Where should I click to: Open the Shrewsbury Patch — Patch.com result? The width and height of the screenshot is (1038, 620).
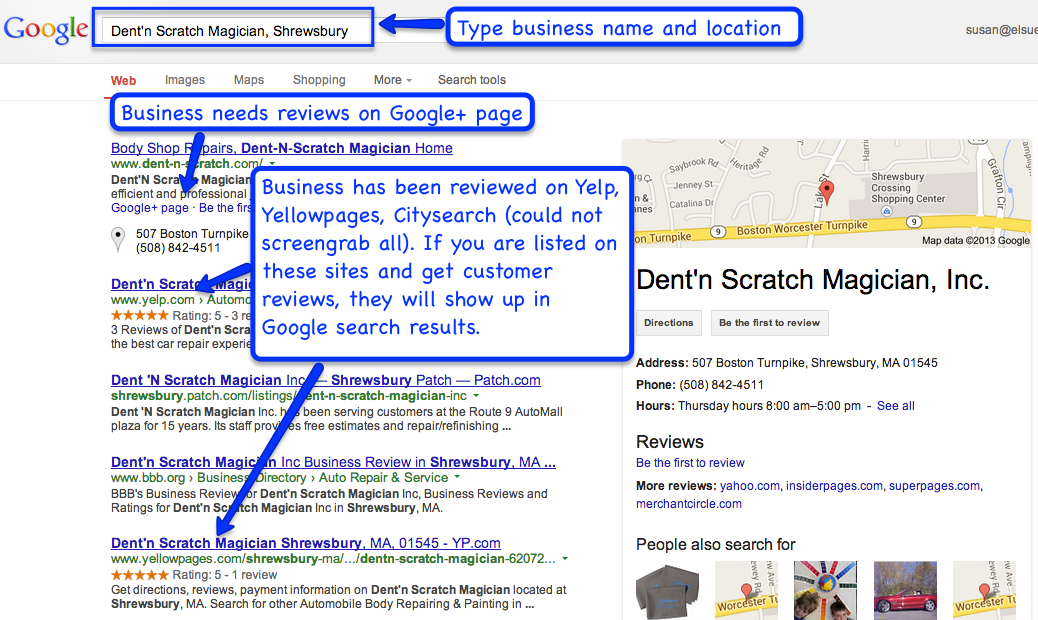326,380
